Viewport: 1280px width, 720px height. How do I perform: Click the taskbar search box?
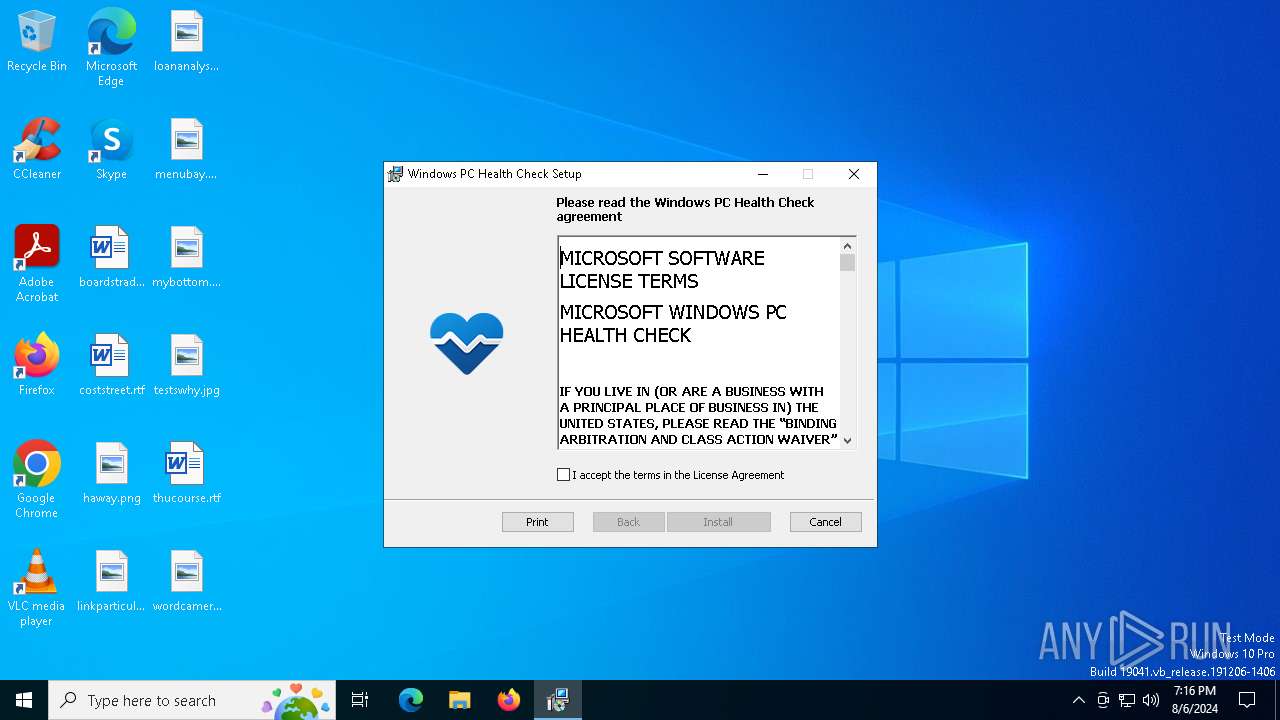pyautogui.click(x=192, y=700)
